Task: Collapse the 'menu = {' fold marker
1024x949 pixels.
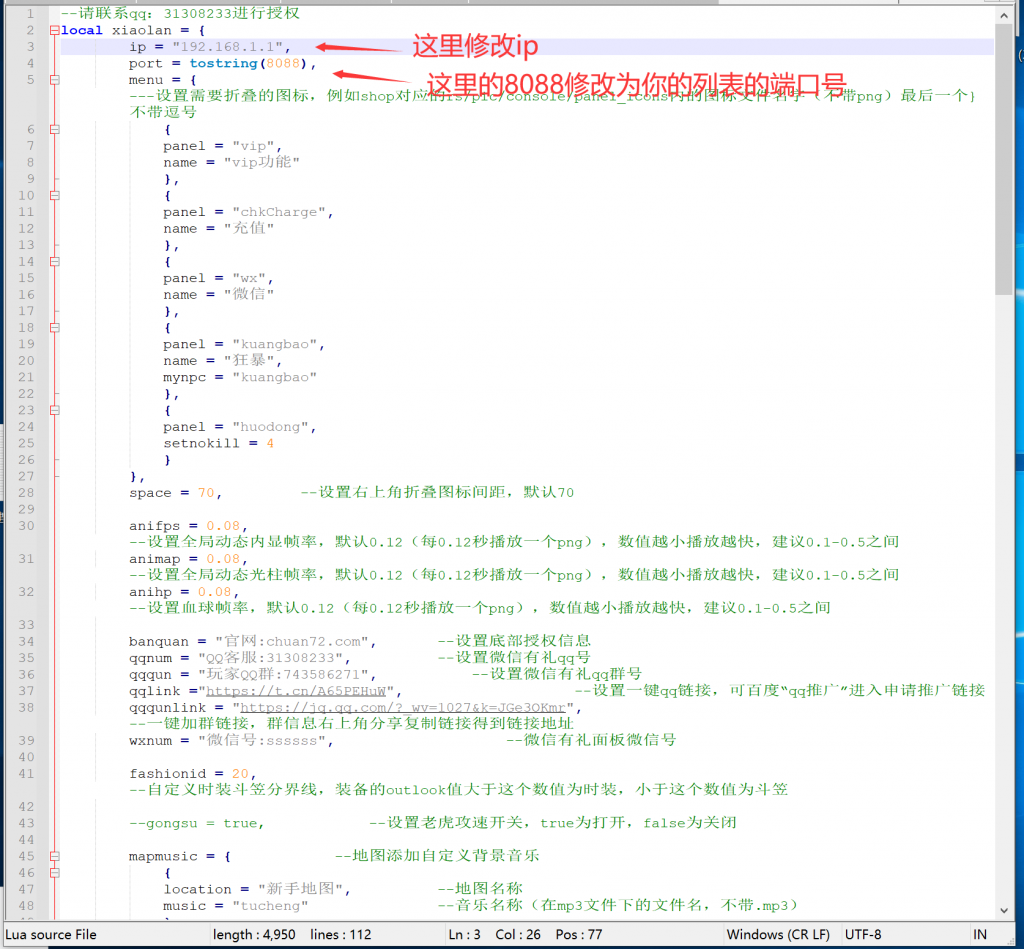Action: click(x=55, y=80)
